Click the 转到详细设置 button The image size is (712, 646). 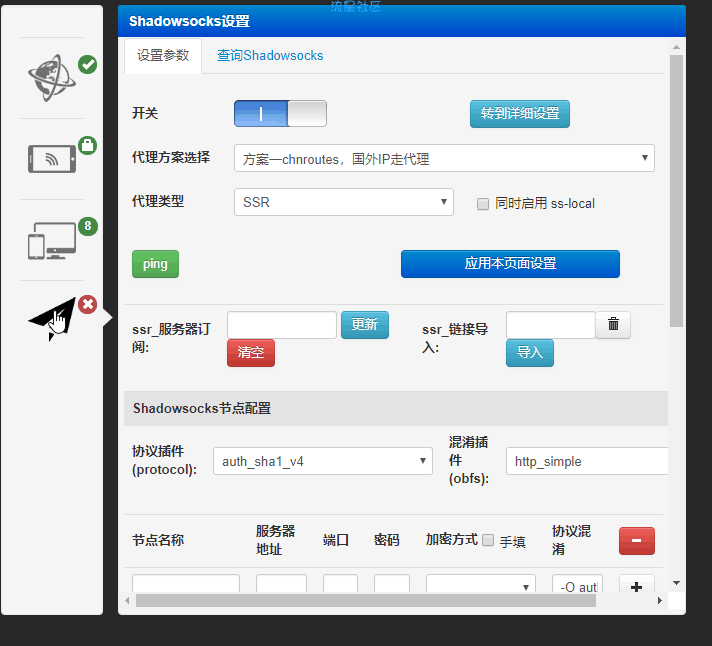click(x=519, y=113)
